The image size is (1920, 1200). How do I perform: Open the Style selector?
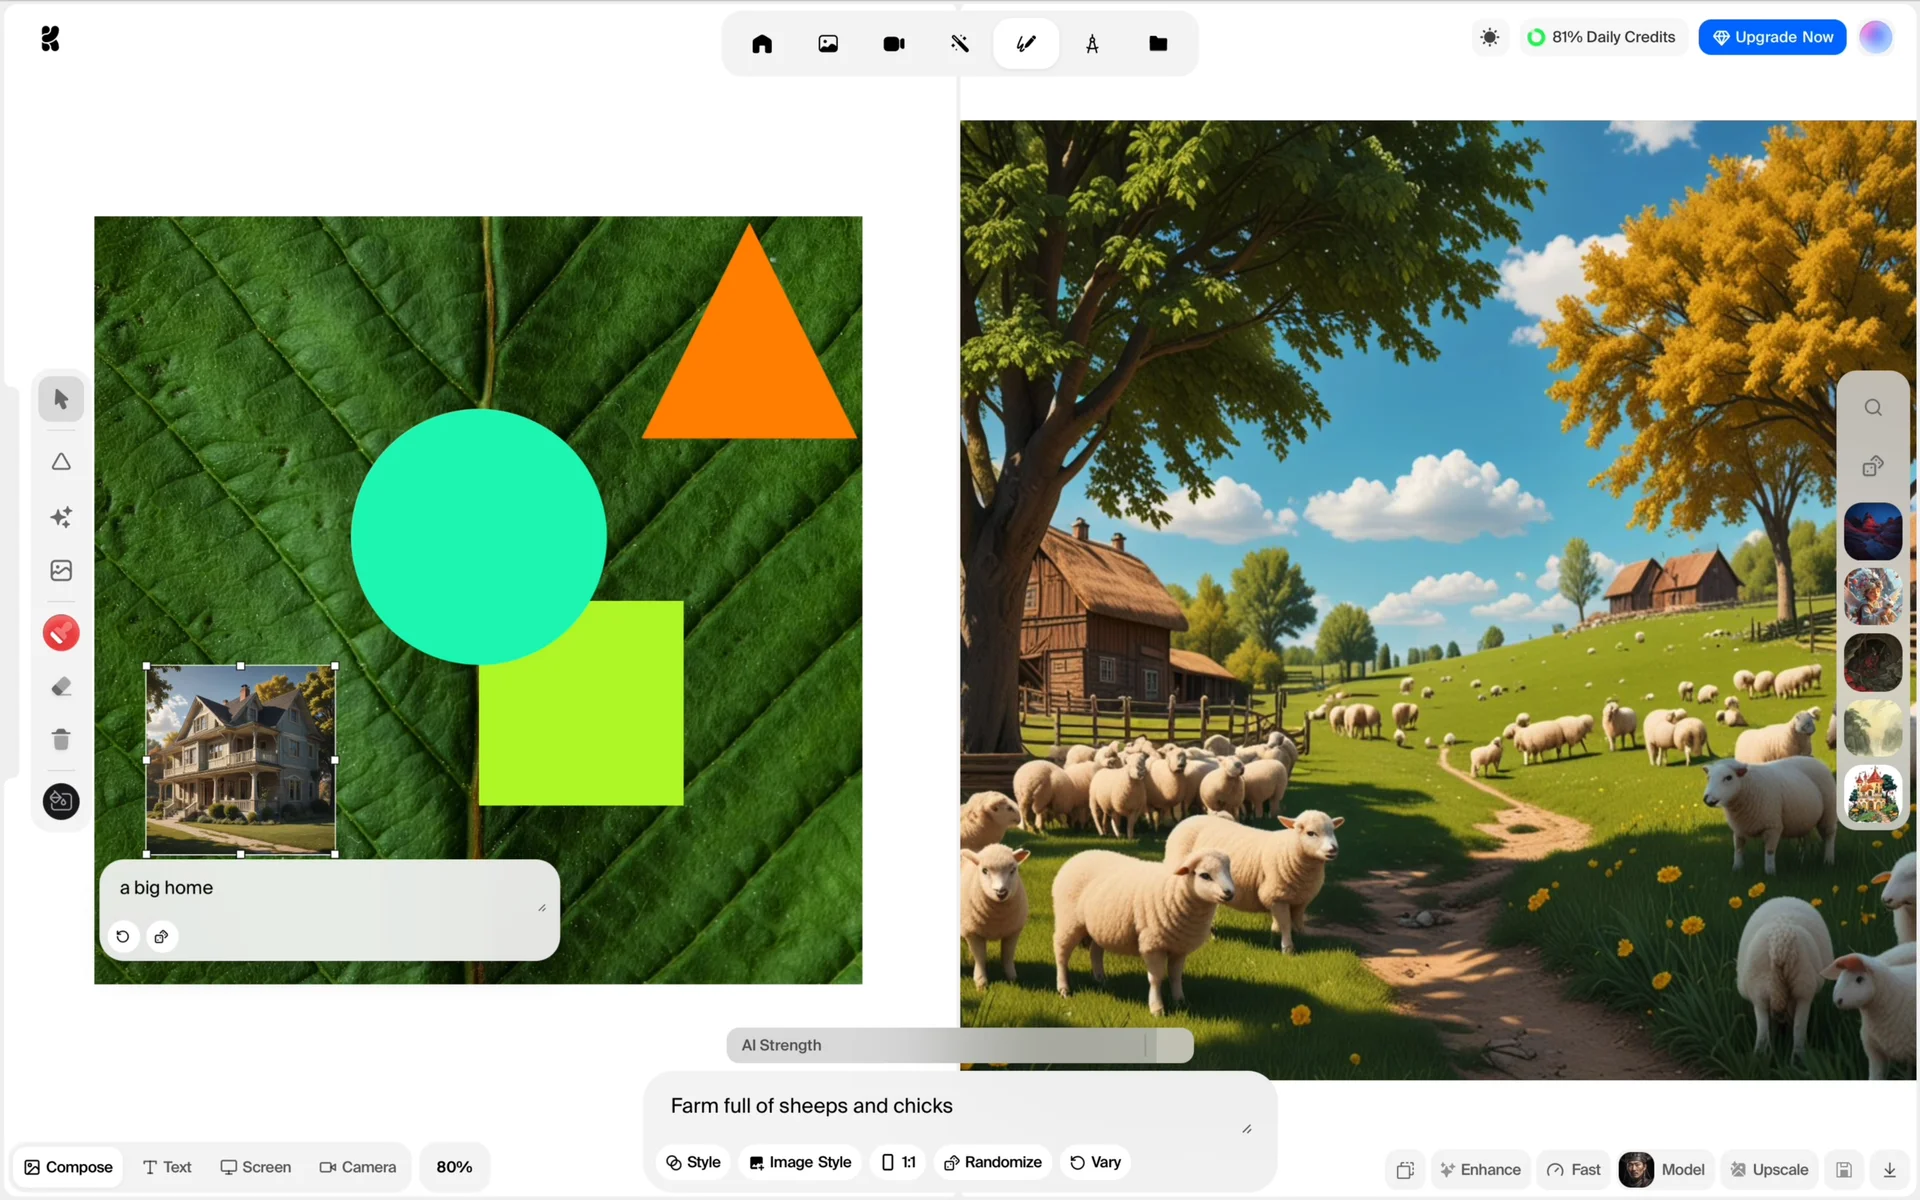point(694,1162)
